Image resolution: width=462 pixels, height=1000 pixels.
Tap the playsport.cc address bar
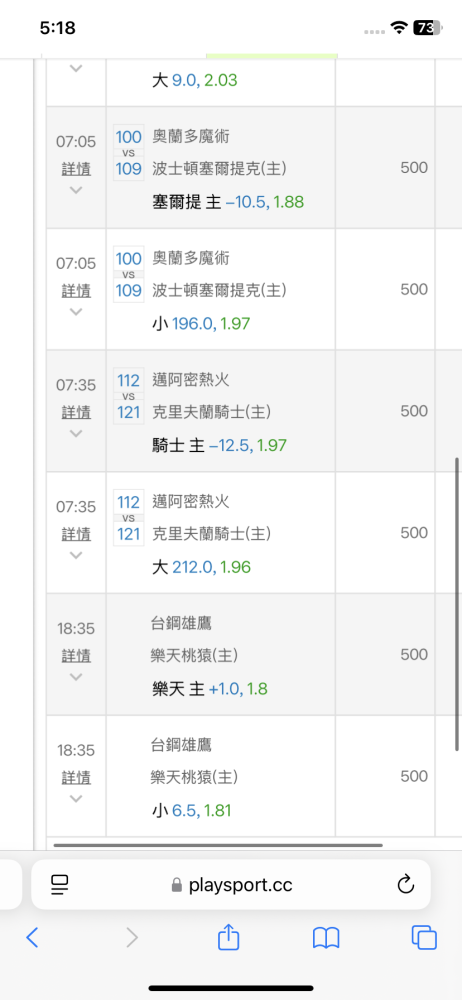[230, 885]
